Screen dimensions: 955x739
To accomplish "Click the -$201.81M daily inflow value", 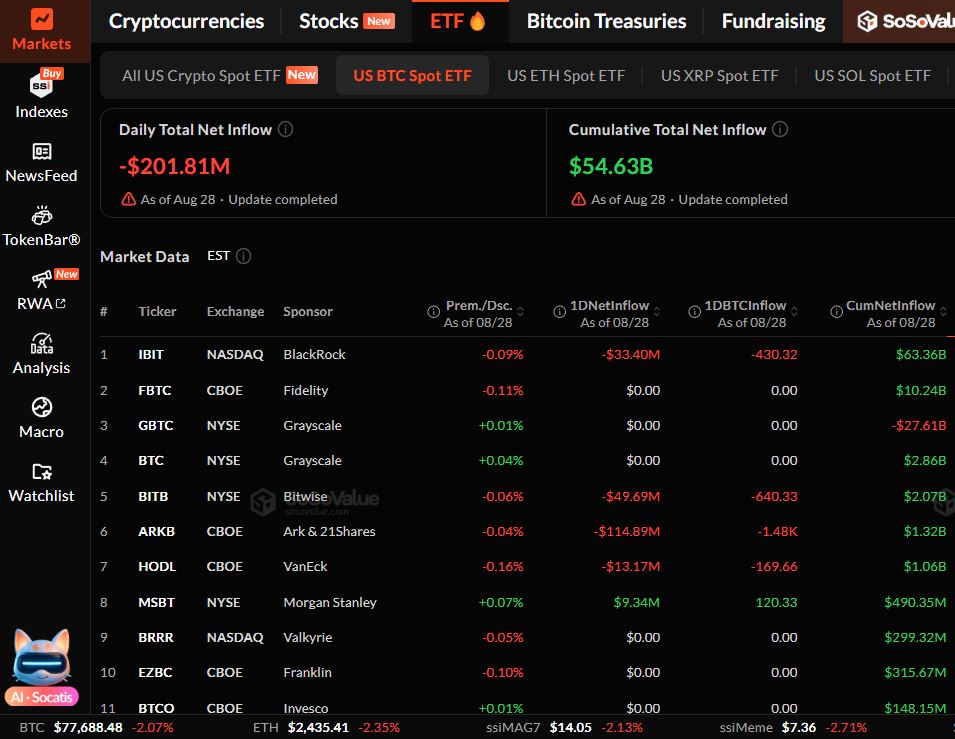I will [x=175, y=166].
